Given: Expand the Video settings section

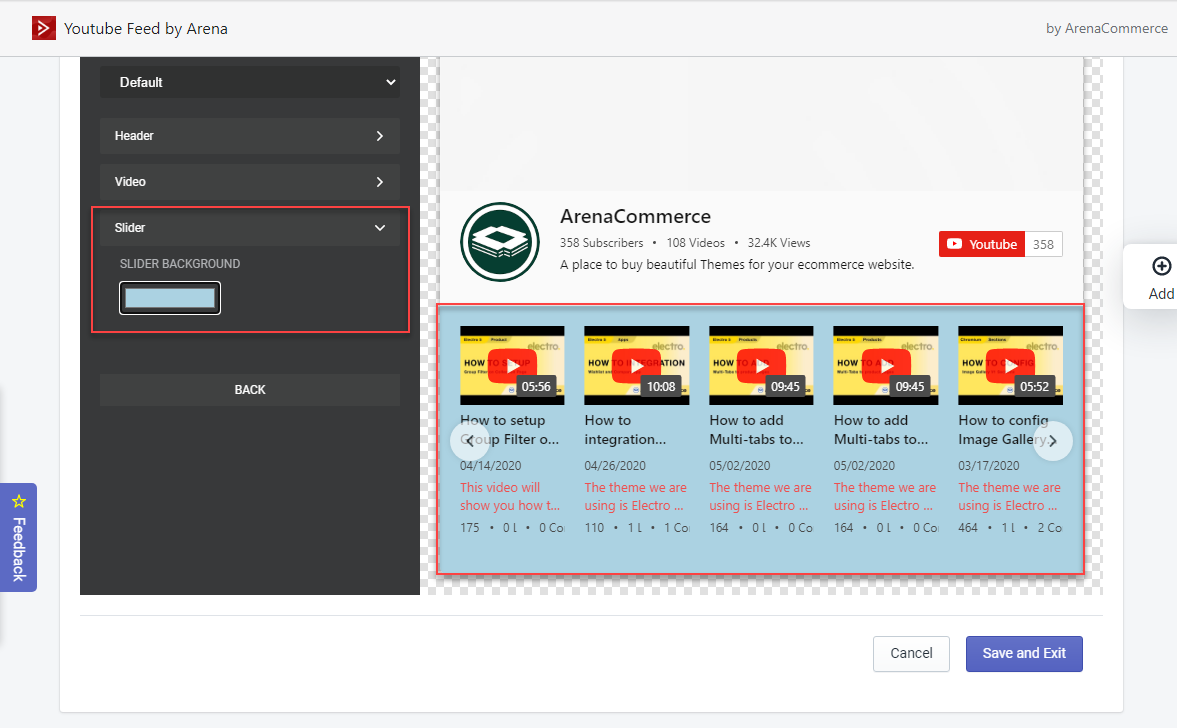Looking at the screenshot, I should point(250,182).
